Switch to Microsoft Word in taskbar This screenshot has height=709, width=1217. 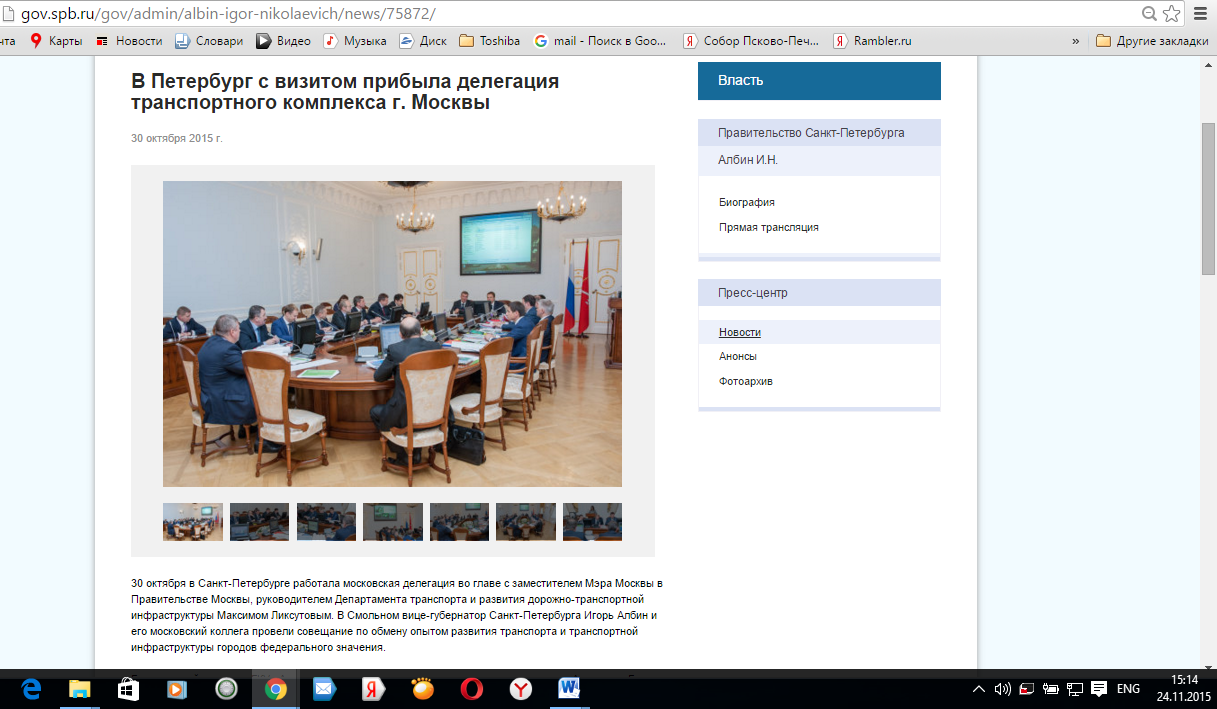[569, 689]
